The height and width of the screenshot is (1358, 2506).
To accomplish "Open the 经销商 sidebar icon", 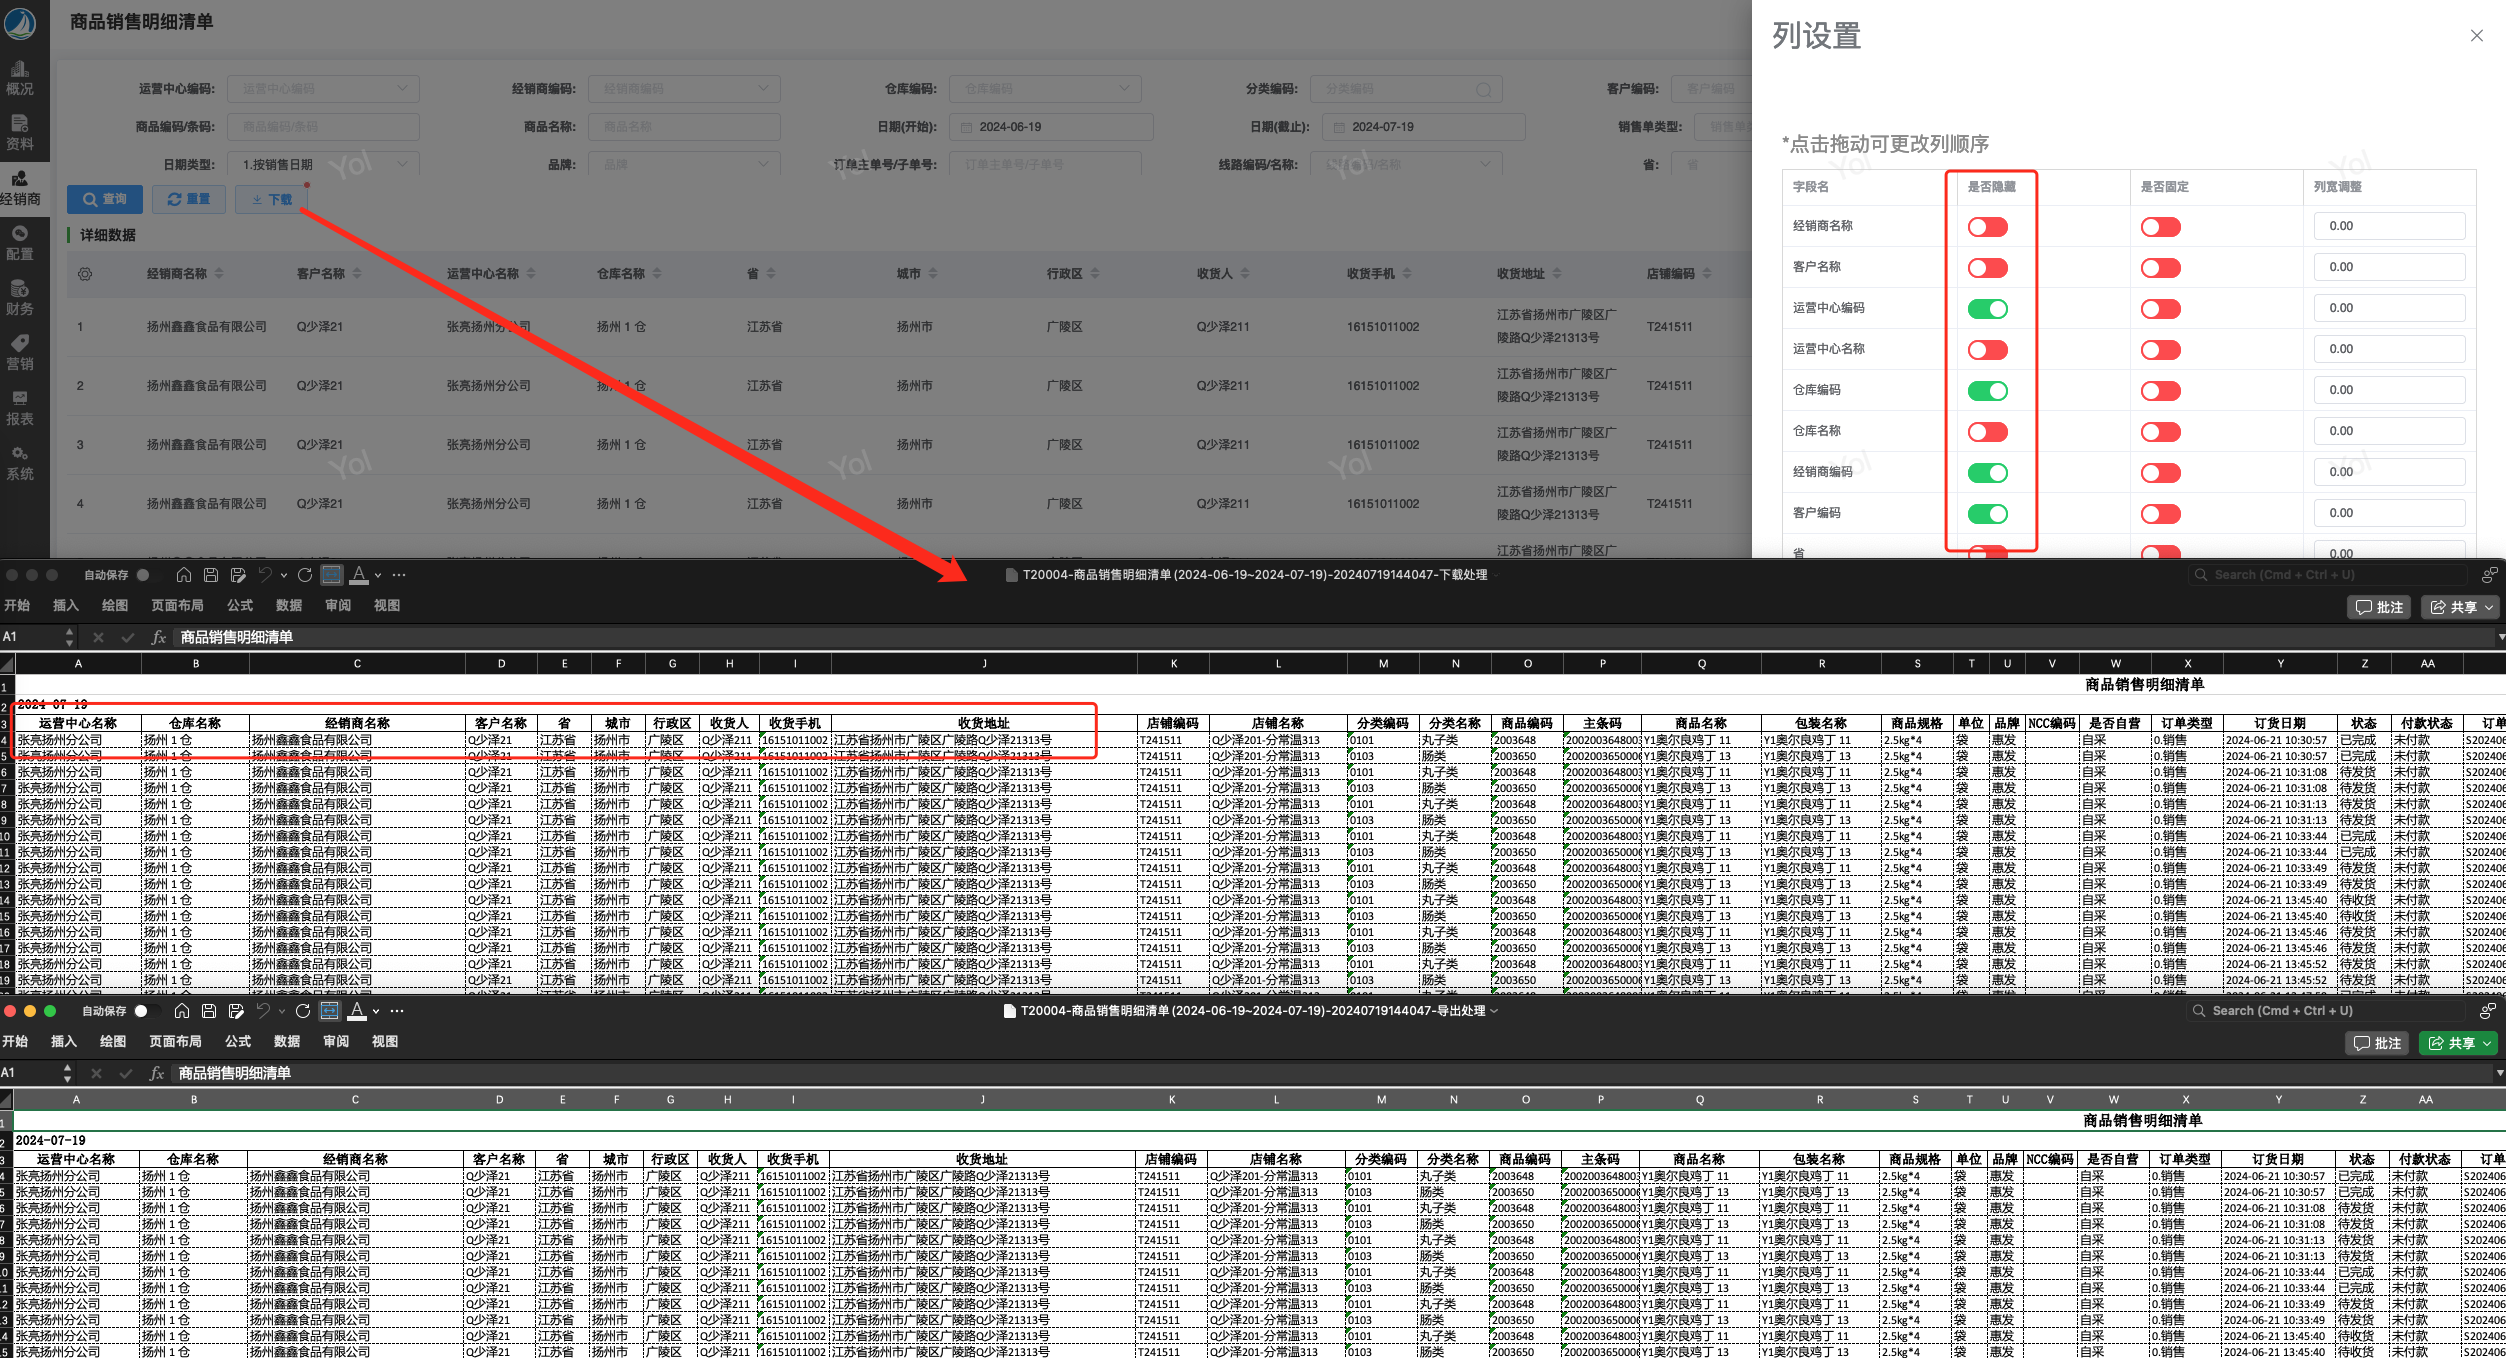I will click(x=20, y=188).
